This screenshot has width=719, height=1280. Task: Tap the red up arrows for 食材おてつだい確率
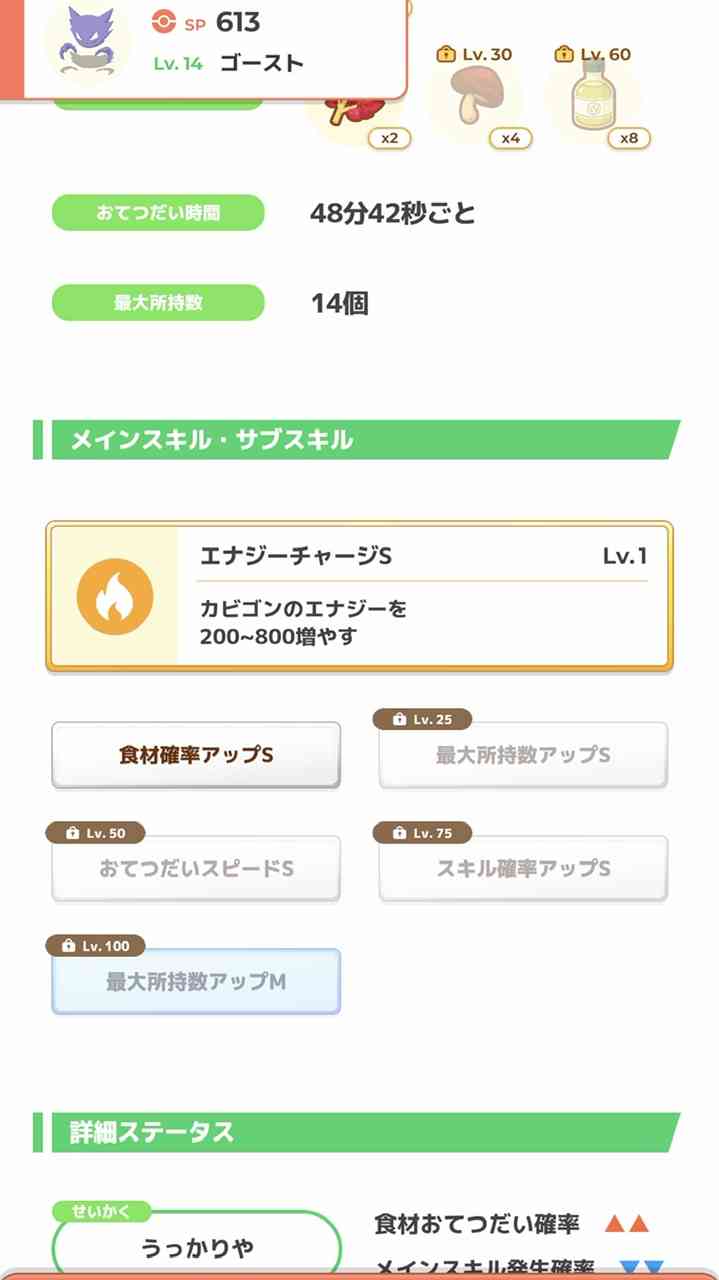click(x=628, y=1224)
